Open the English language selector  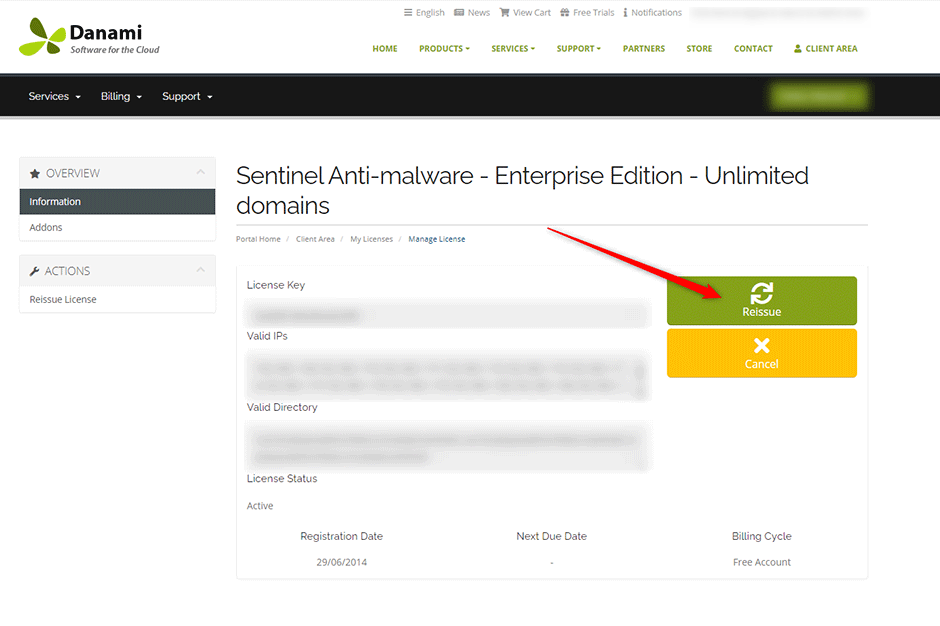click(x=424, y=13)
